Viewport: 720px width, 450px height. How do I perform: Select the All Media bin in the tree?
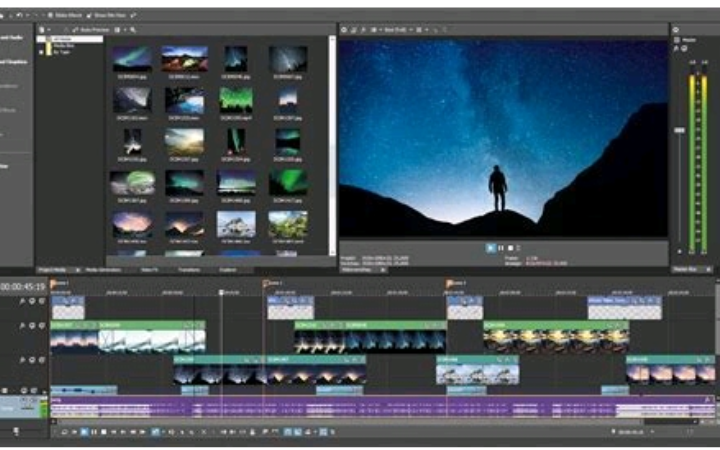pyautogui.click(x=70, y=39)
